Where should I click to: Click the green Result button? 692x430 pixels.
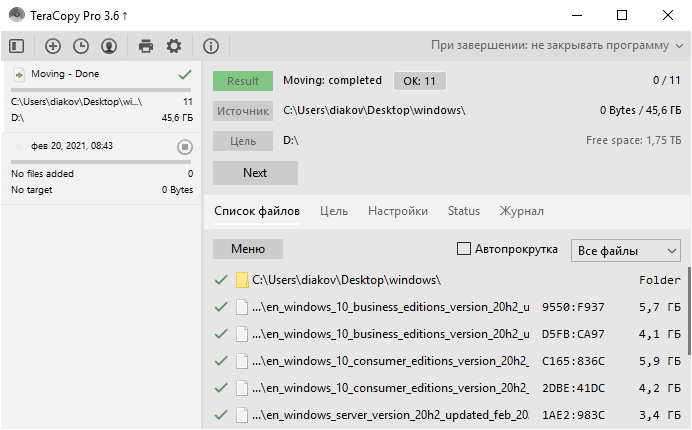242,81
